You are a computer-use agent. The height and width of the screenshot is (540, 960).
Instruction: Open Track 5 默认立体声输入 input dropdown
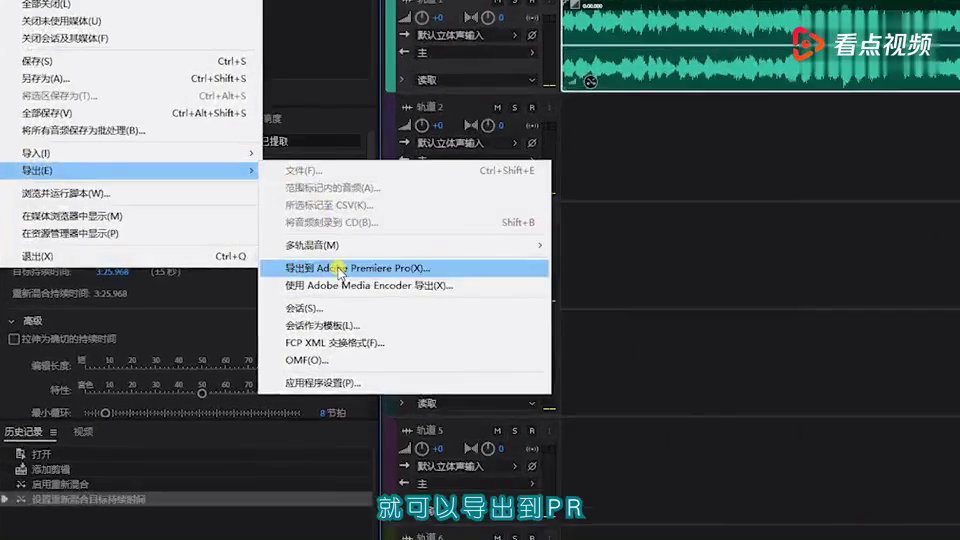coord(467,467)
